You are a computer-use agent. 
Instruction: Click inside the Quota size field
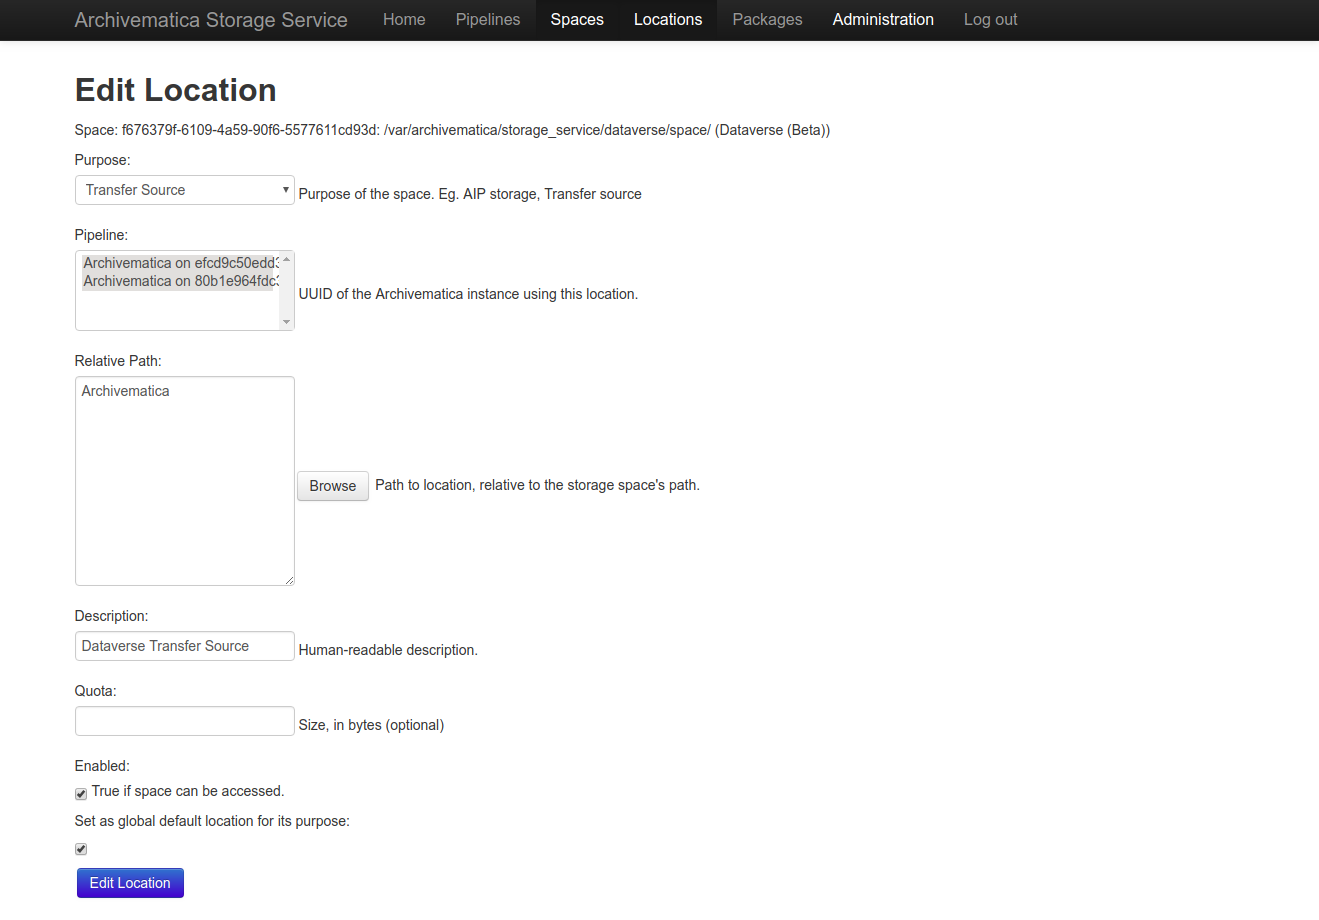point(184,721)
